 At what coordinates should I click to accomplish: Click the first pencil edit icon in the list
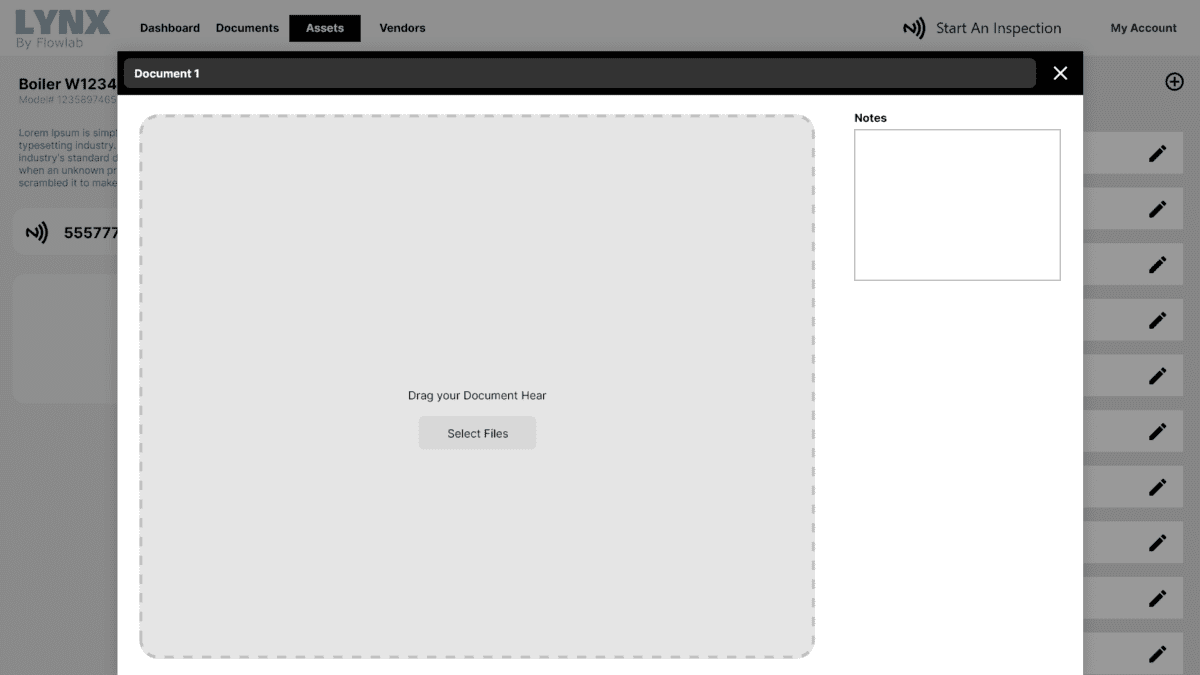coord(1157,153)
